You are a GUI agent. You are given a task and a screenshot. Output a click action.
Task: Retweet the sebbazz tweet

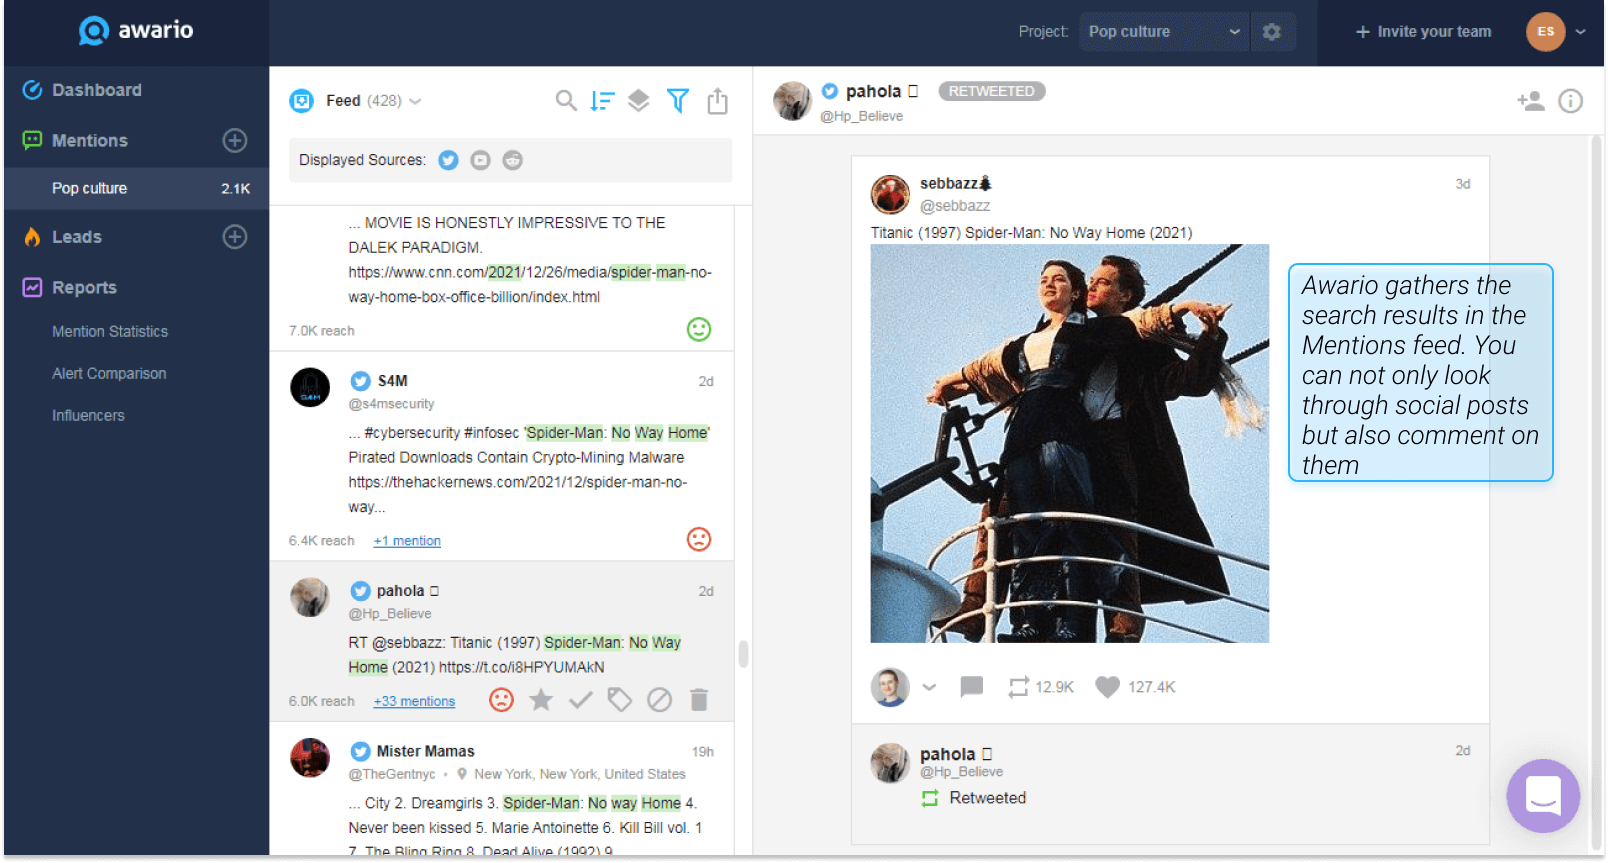(x=1019, y=688)
